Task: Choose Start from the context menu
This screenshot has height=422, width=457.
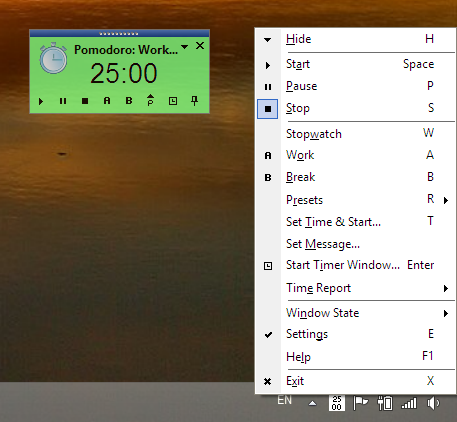Action: pyautogui.click(x=356, y=64)
